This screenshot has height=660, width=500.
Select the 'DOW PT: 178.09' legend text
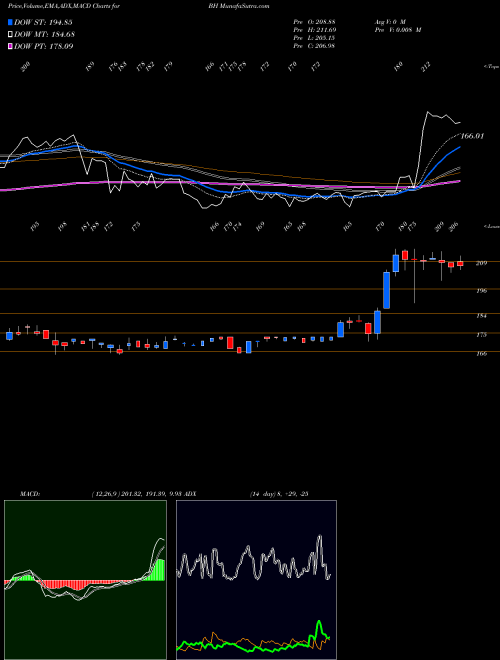43,46
